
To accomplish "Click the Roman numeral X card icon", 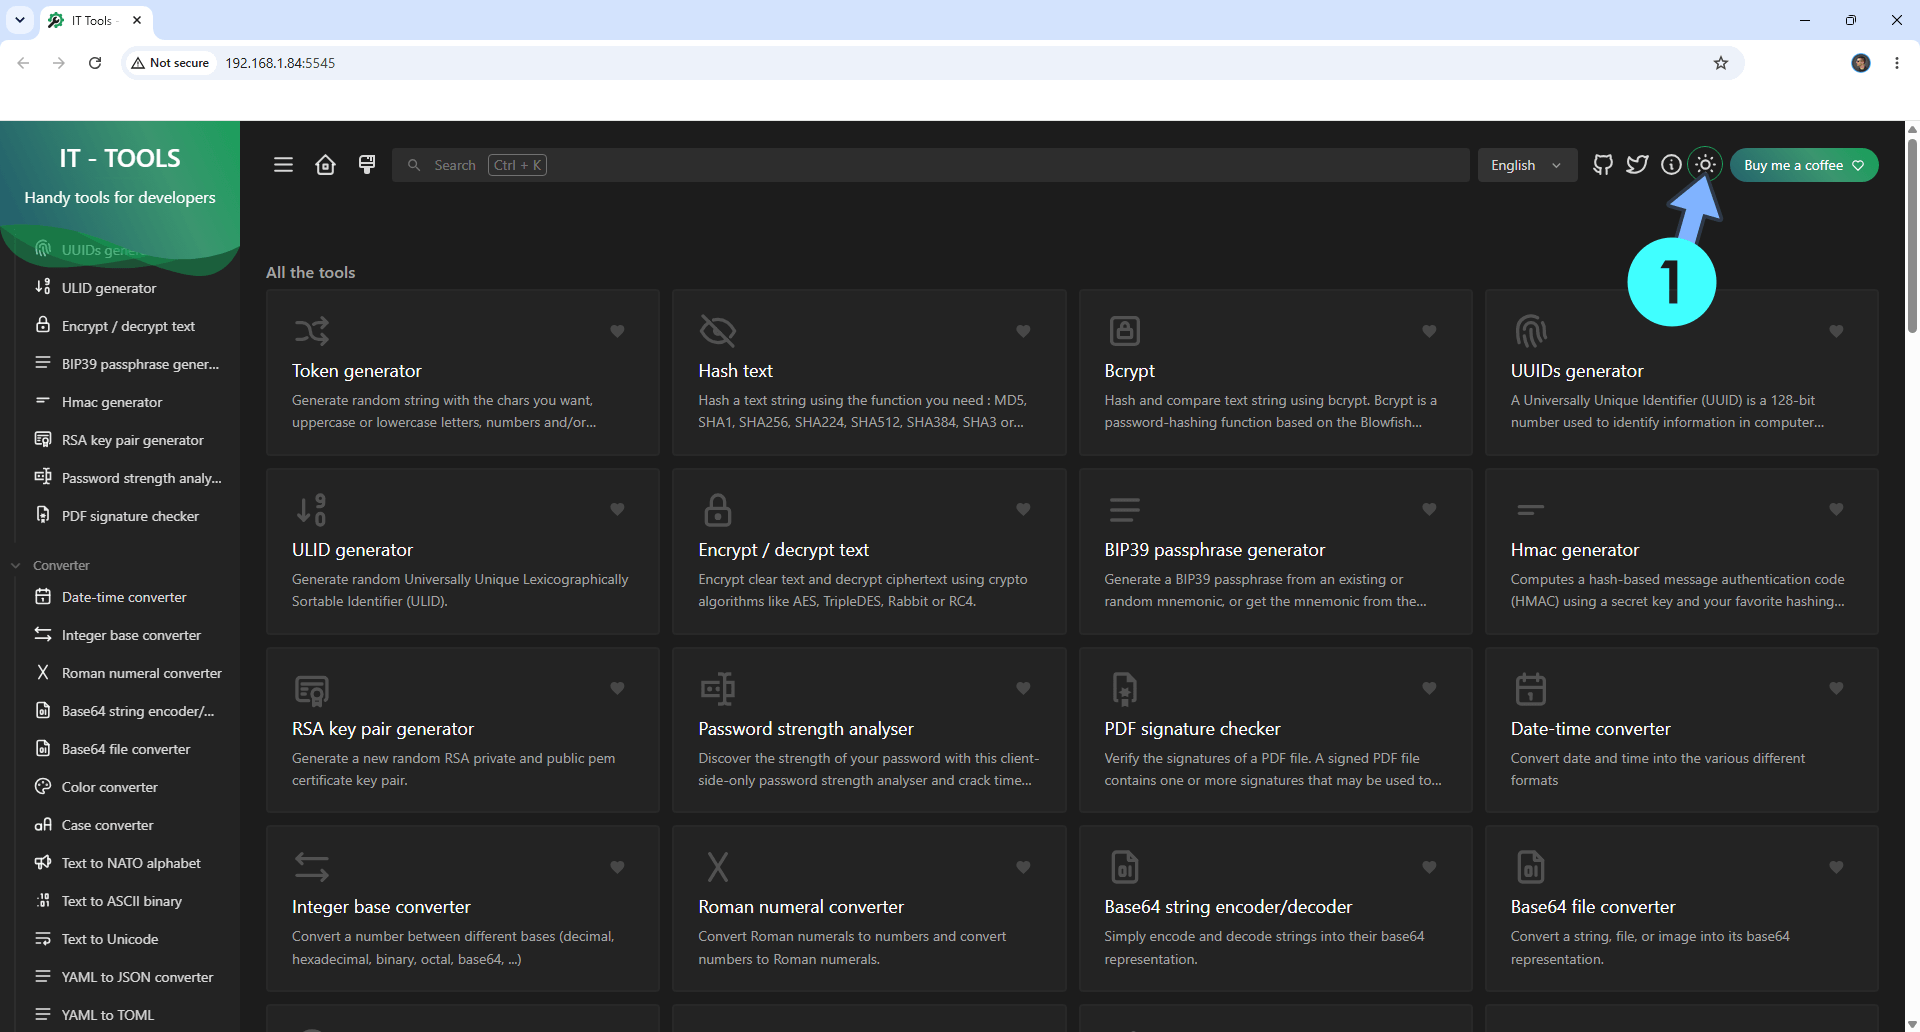I will pos(717,867).
